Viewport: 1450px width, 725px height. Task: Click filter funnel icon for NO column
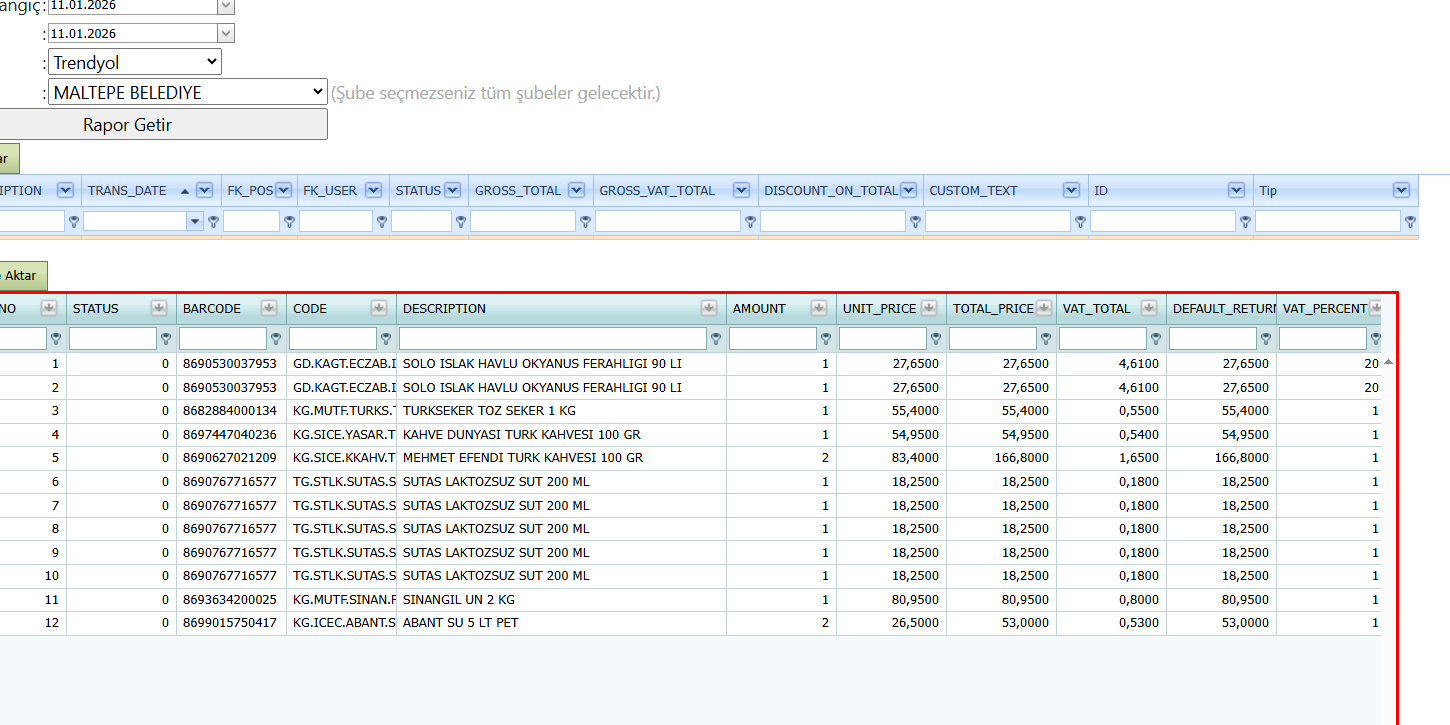(x=56, y=339)
